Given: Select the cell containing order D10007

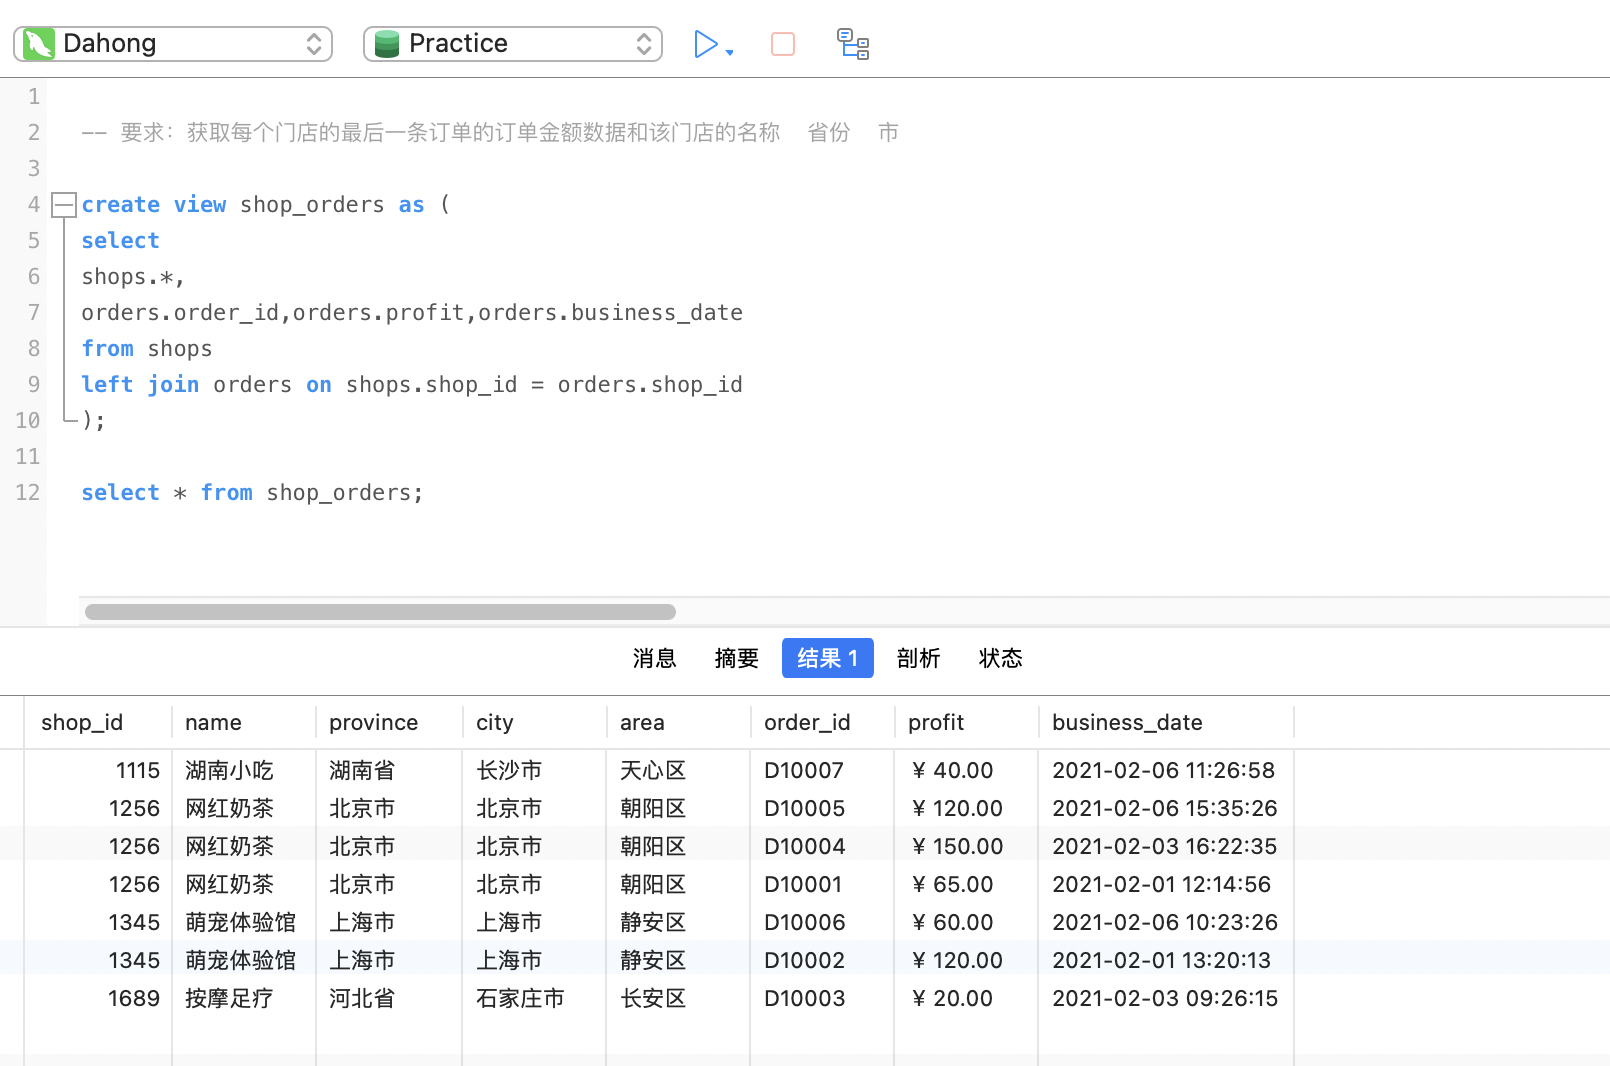Looking at the screenshot, I should tap(804, 770).
